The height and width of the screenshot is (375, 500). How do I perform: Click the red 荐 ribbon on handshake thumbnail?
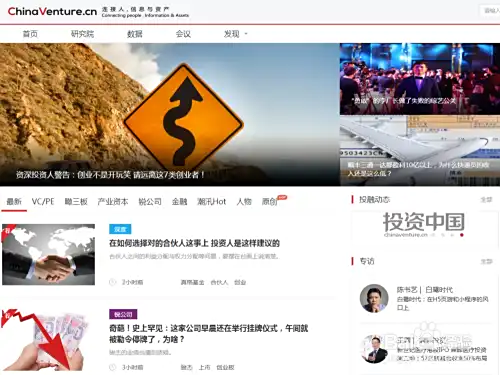[7, 231]
